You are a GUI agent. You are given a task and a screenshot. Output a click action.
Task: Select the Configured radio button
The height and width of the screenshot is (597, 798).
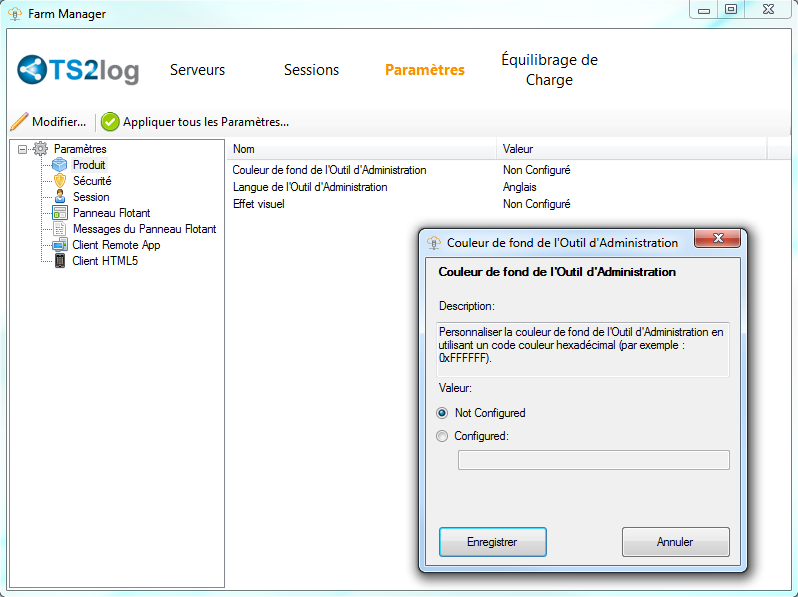pos(443,436)
